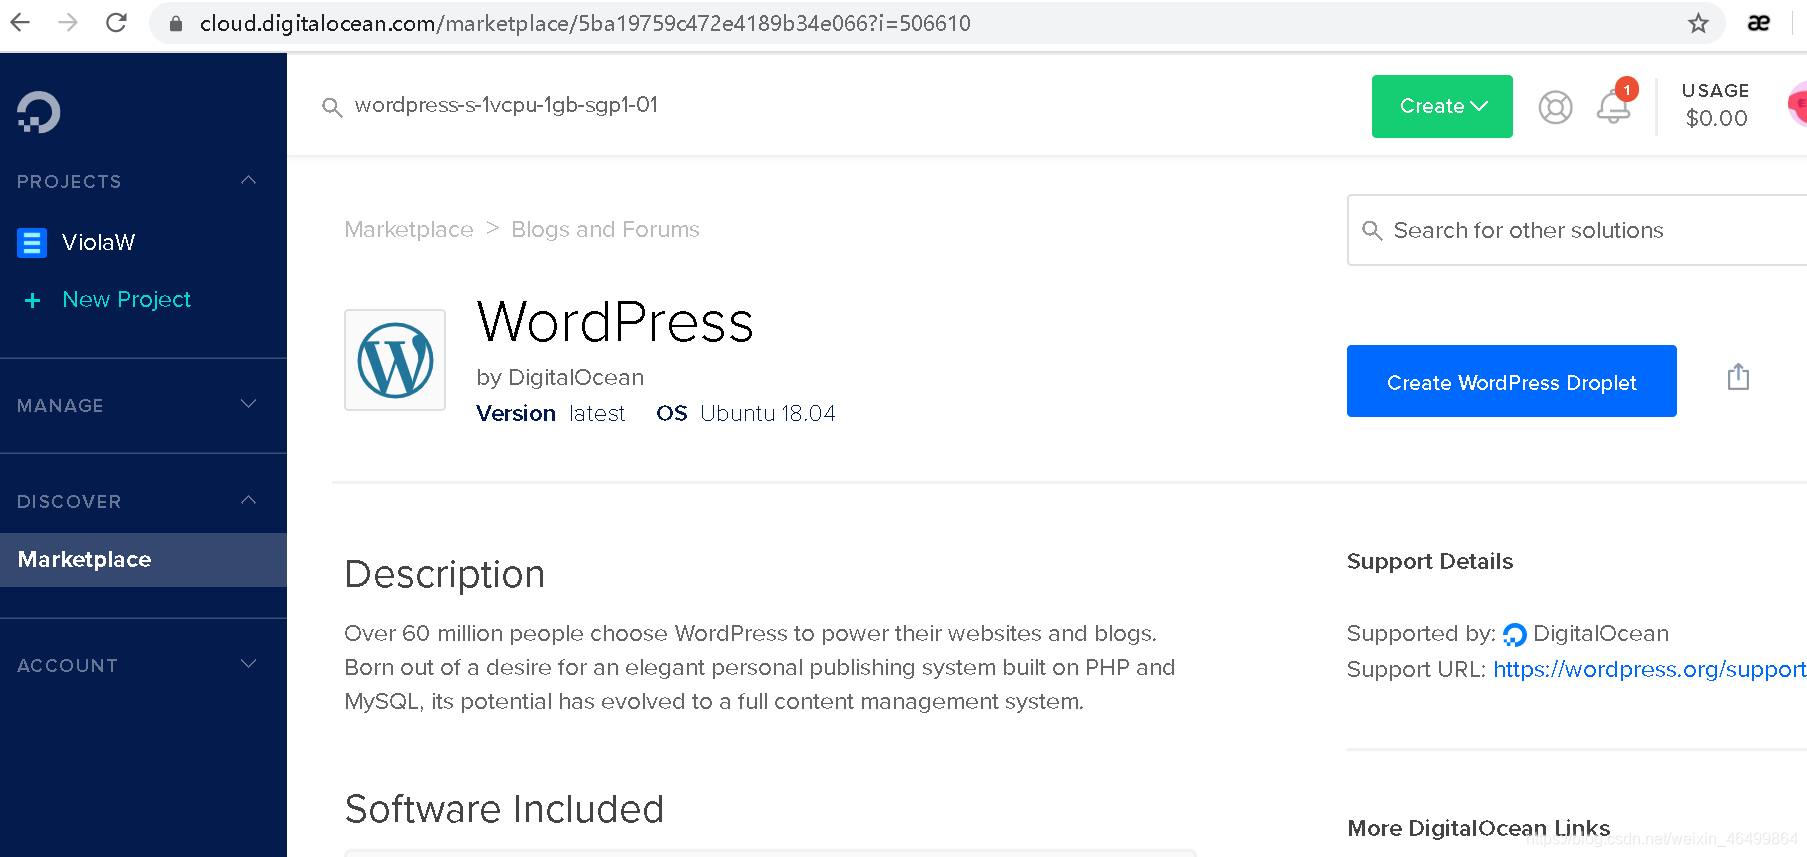1807x857 pixels.
Task: Focus the Search for other solutions field
Action: (1577, 230)
